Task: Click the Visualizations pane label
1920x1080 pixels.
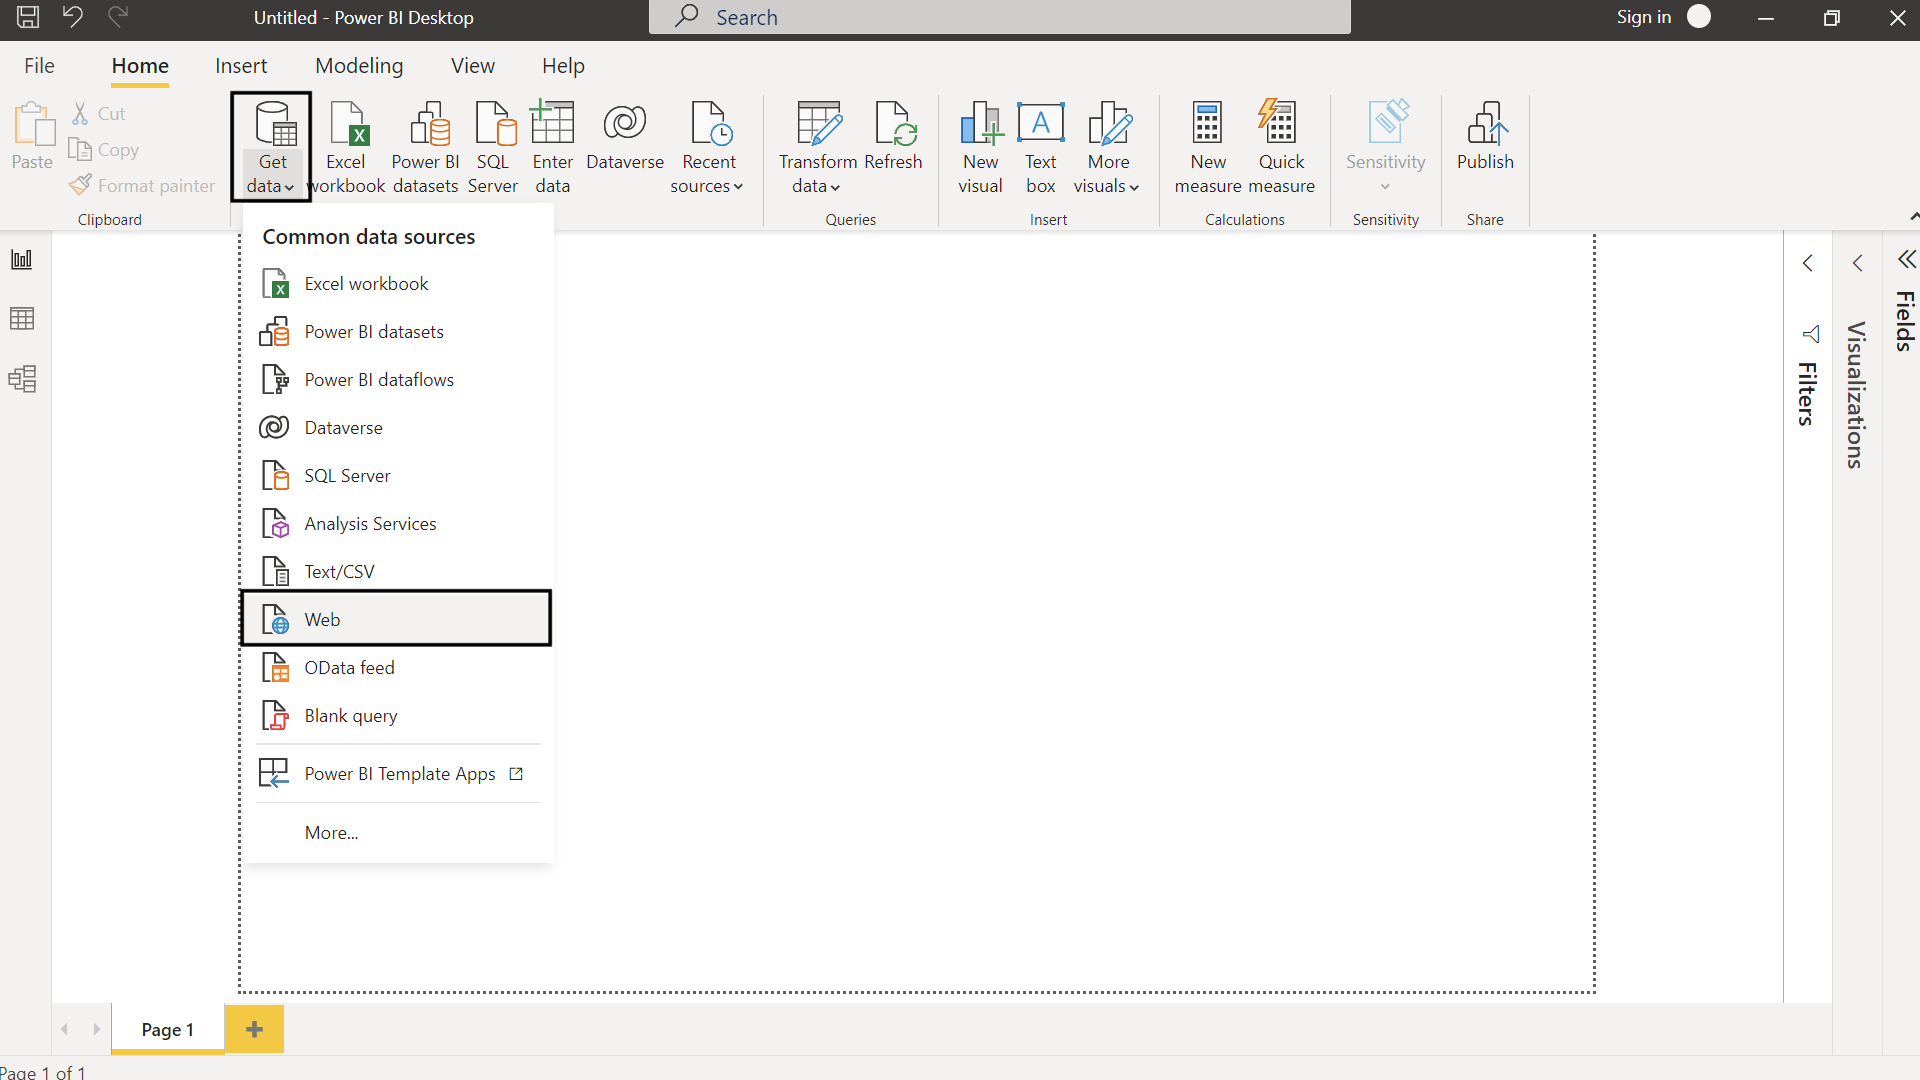Action: point(1856,395)
